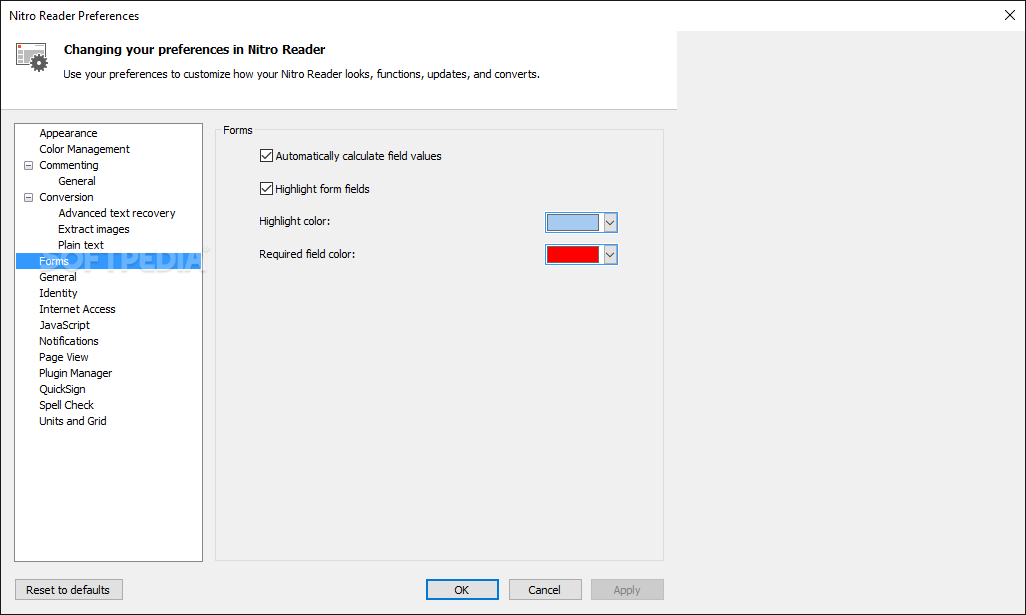
Task: Open Notifications preferences
Action: coord(69,342)
